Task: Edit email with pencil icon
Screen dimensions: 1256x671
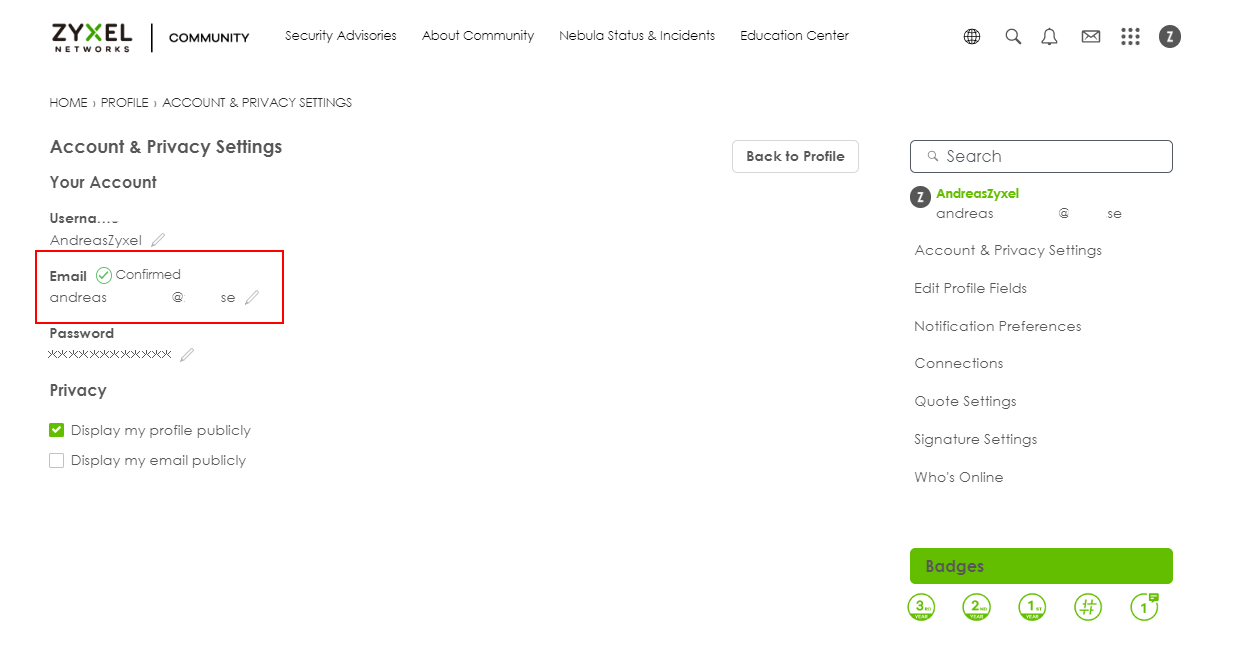Action: [252, 297]
